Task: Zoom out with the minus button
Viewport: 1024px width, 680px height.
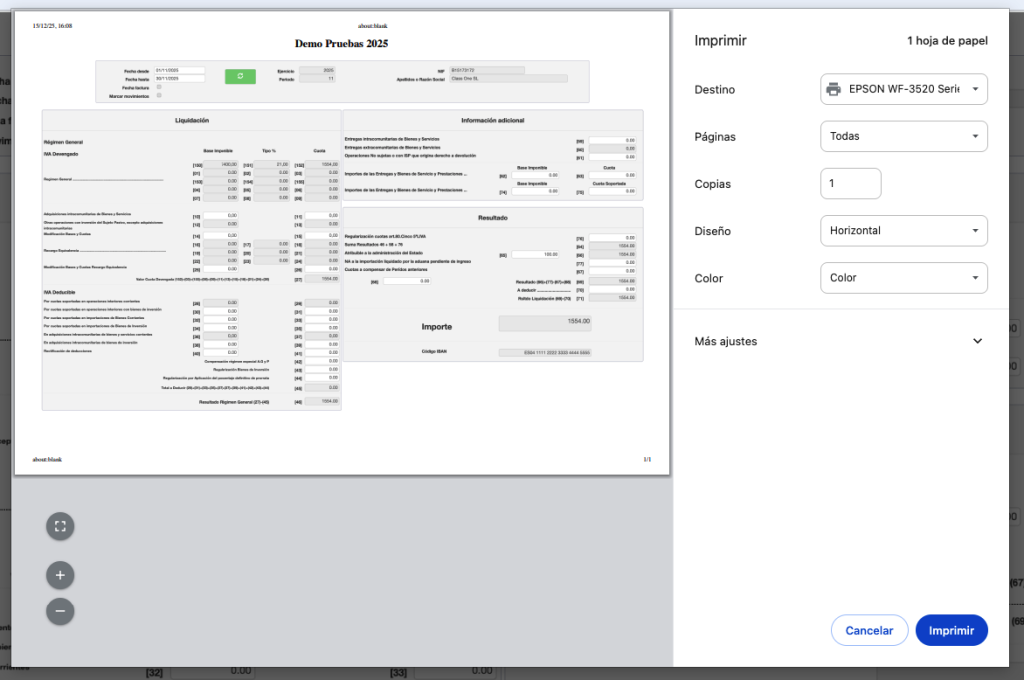Action: pyautogui.click(x=60, y=610)
